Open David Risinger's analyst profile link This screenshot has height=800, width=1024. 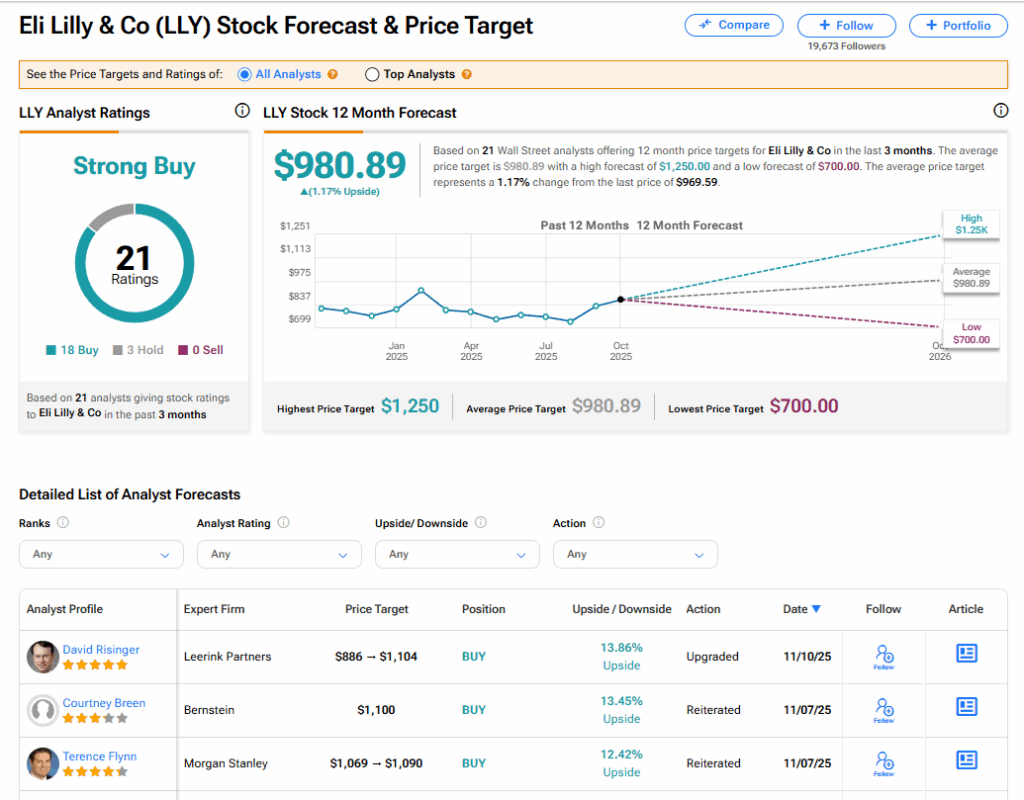[x=101, y=649]
